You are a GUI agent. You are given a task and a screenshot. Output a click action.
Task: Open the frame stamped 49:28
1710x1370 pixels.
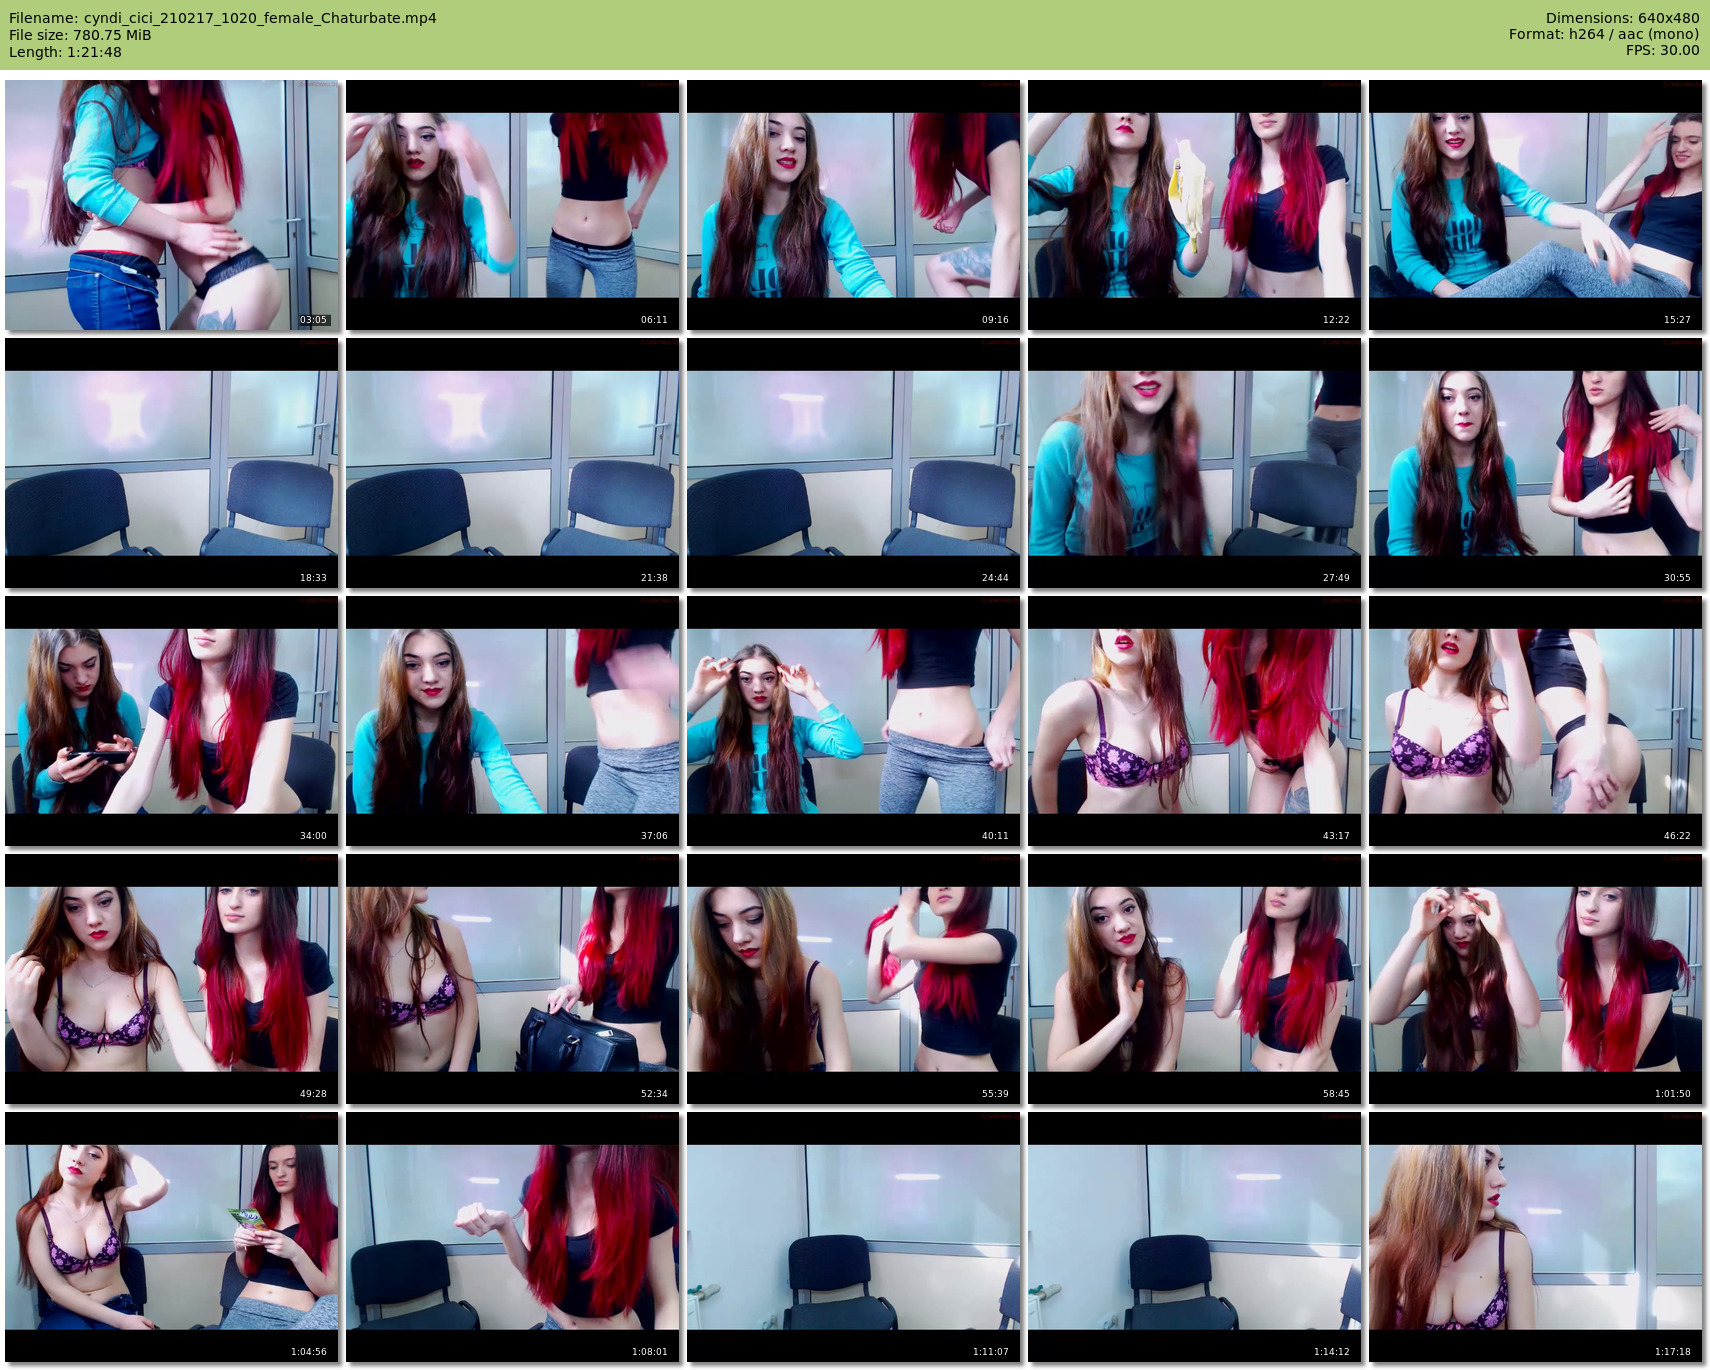pos(172,979)
